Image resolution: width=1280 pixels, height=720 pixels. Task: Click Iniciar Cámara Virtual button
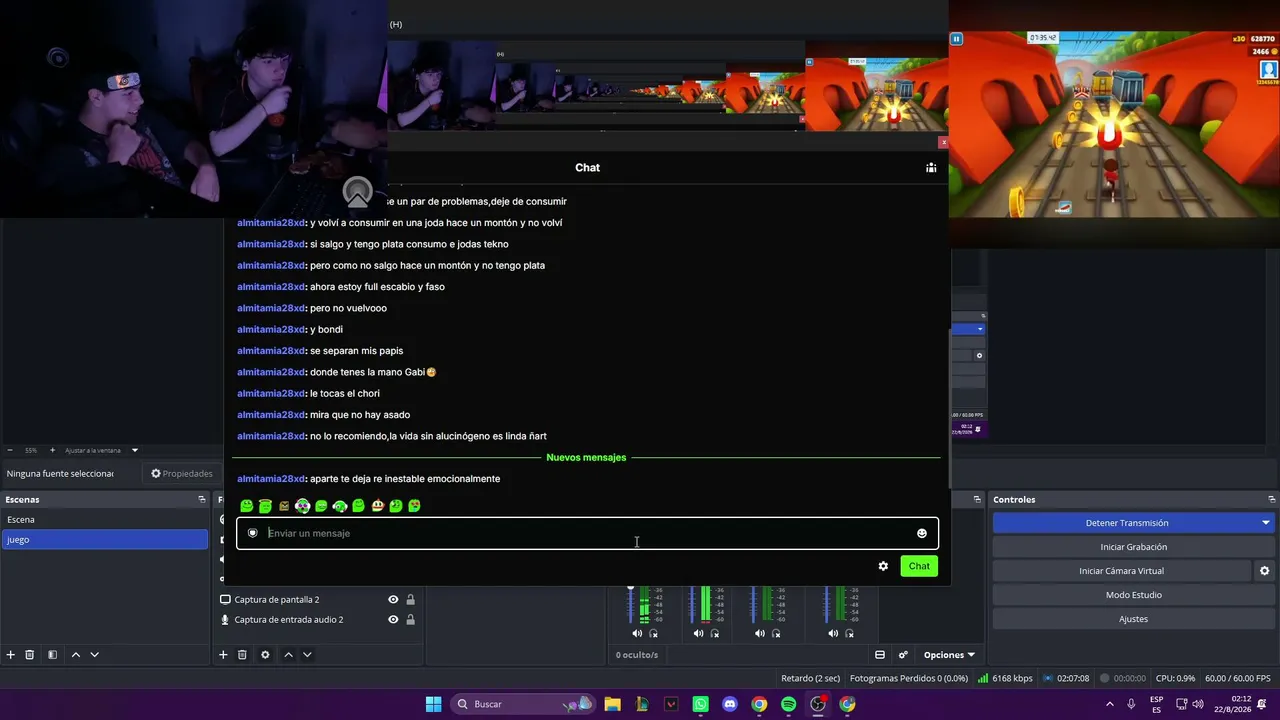tap(1121, 571)
